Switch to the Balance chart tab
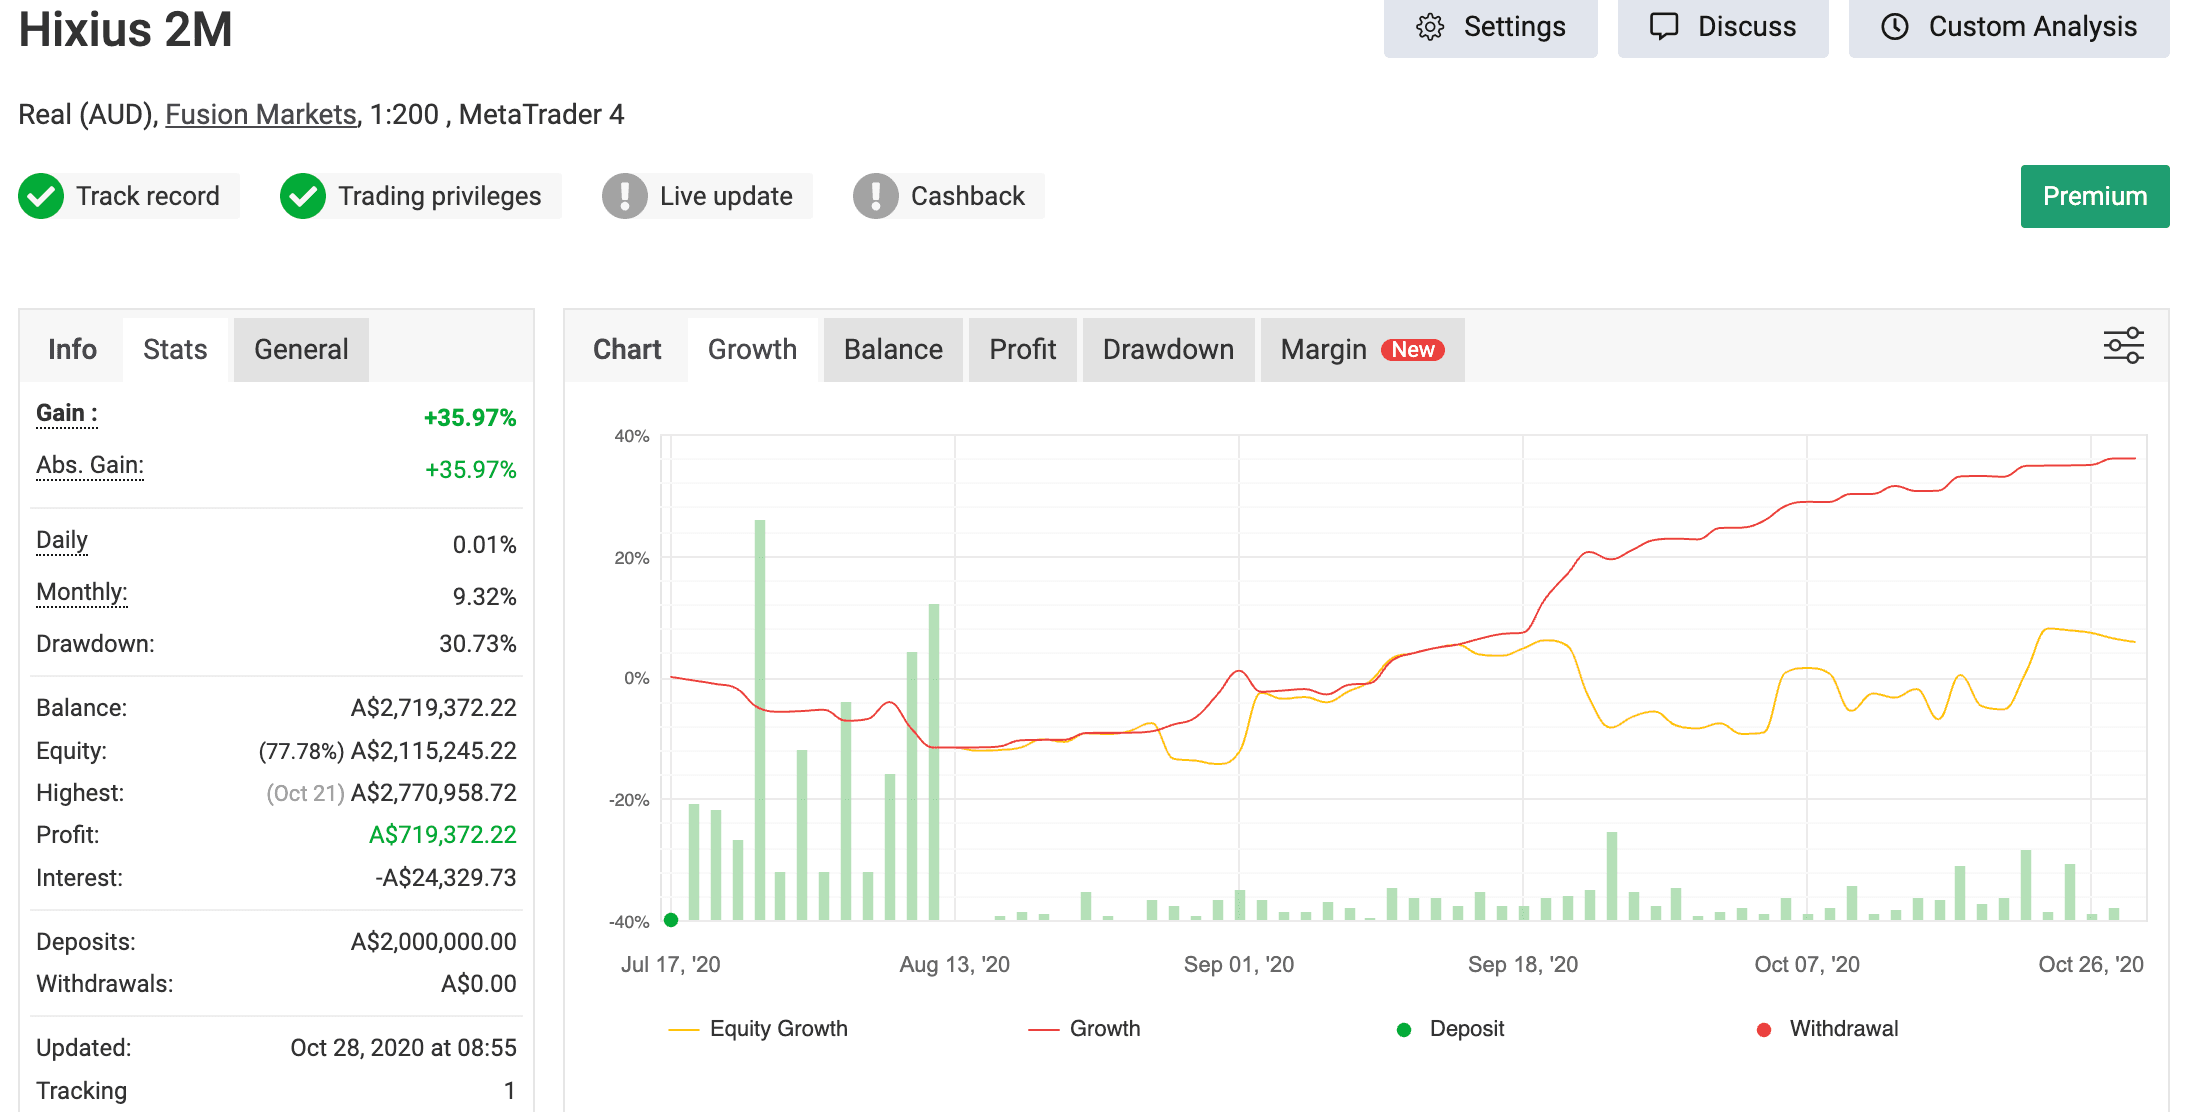 (x=893, y=349)
